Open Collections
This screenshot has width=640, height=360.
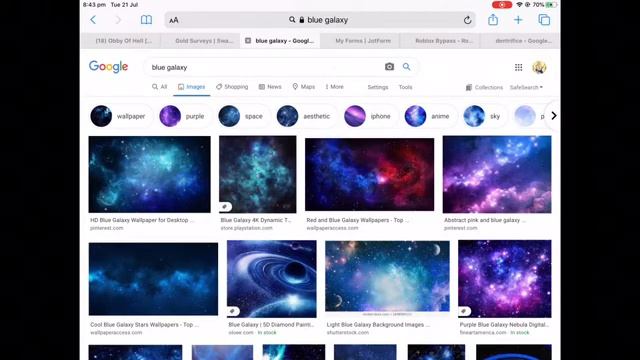click(x=484, y=87)
